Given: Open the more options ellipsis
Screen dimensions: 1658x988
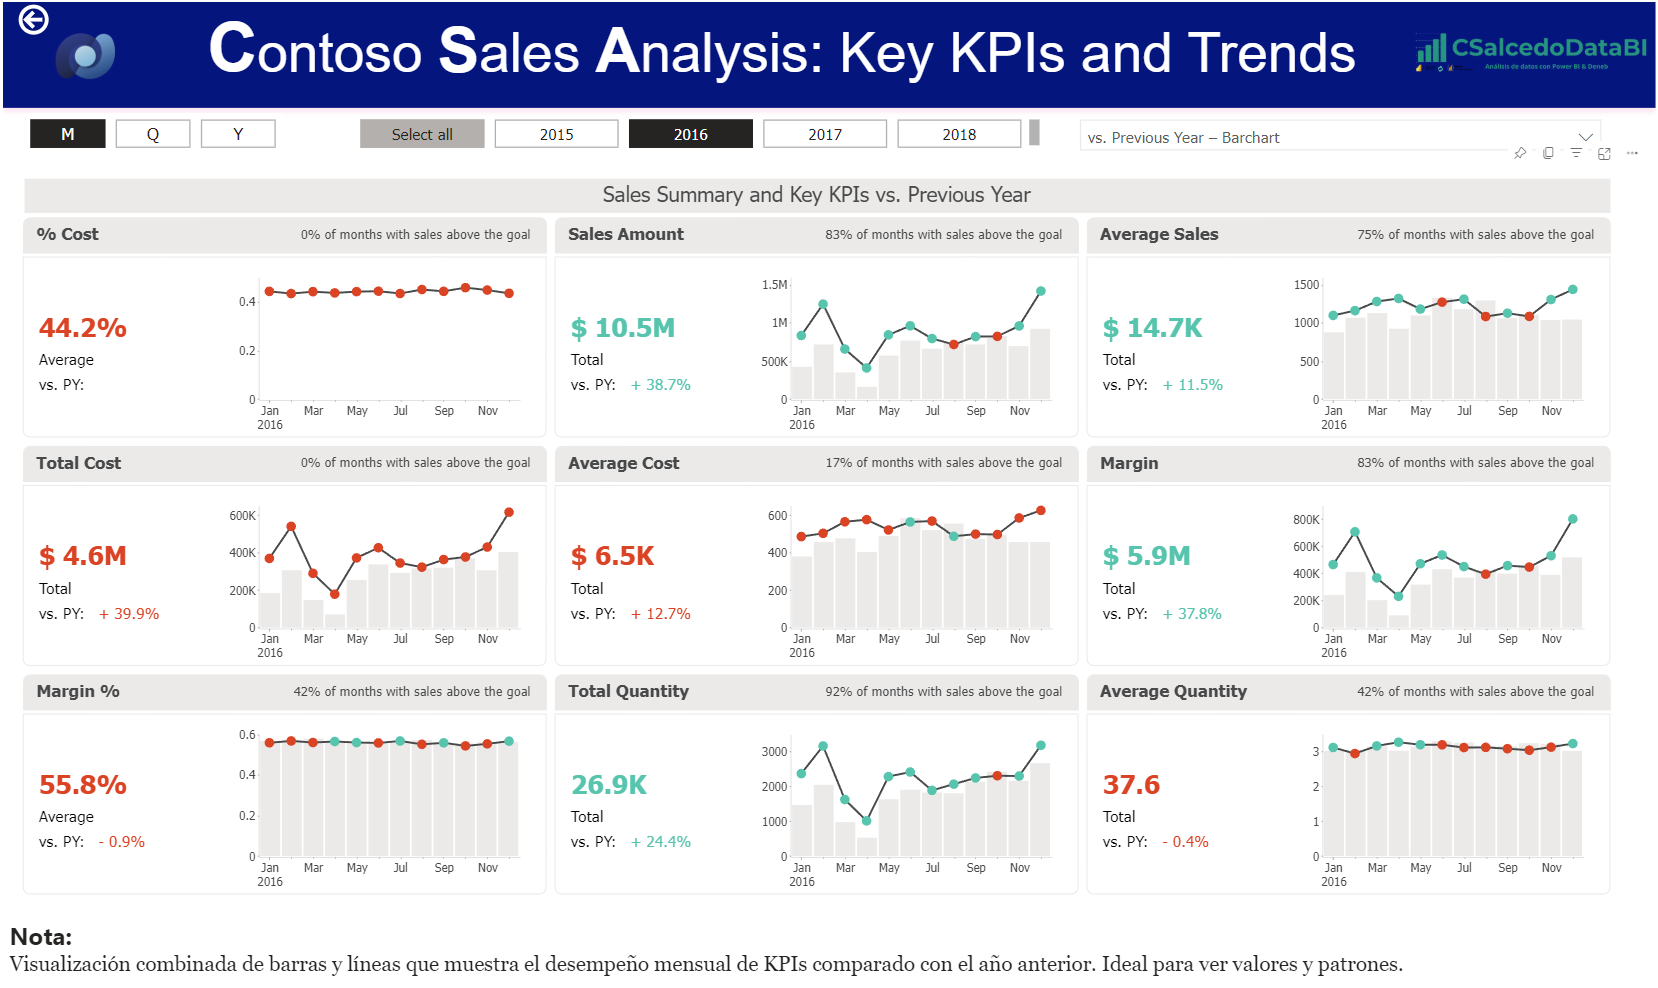Looking at the screenshot, I should pyautogui.click(x=1632, y=153).
